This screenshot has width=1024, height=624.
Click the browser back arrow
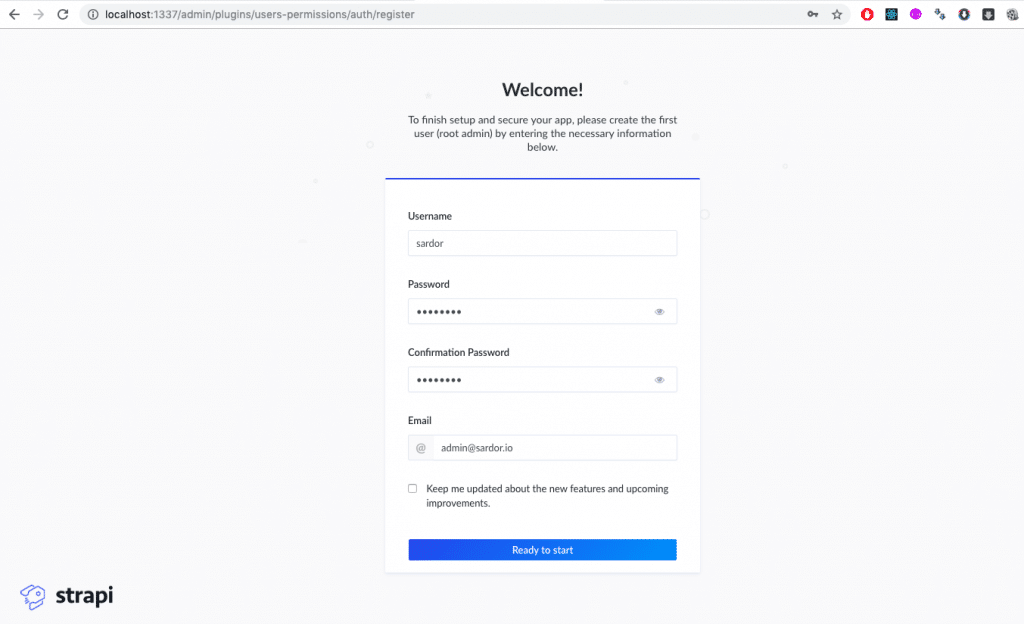14,14
